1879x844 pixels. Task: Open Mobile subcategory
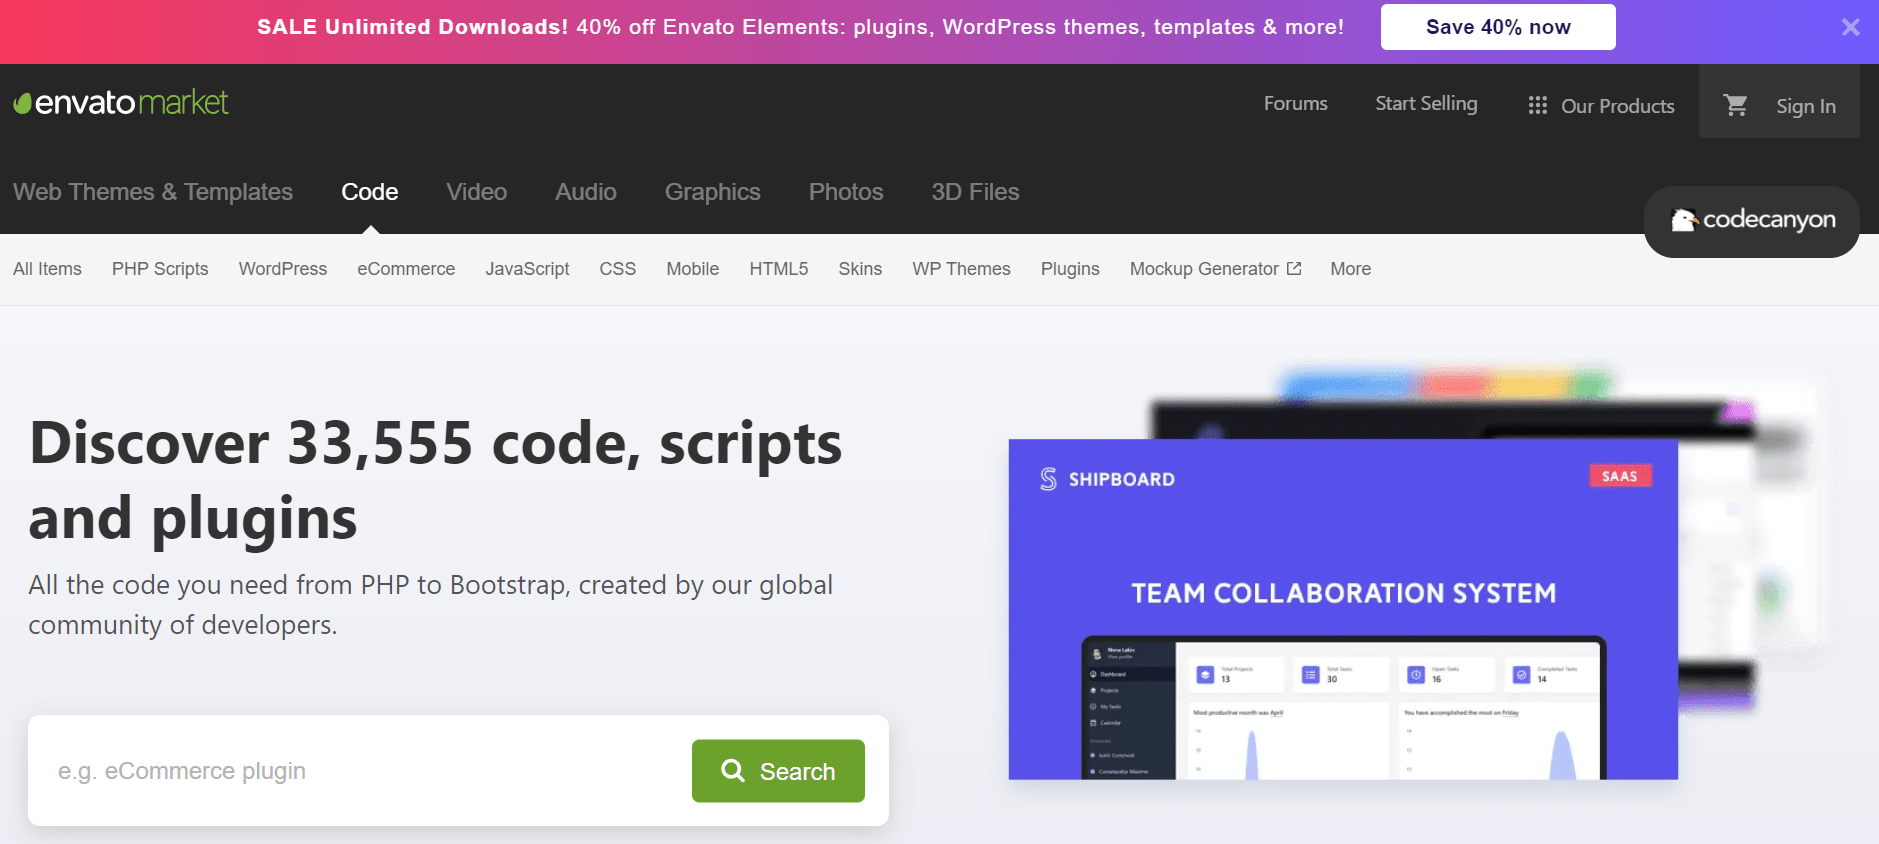tap(693, 269)
